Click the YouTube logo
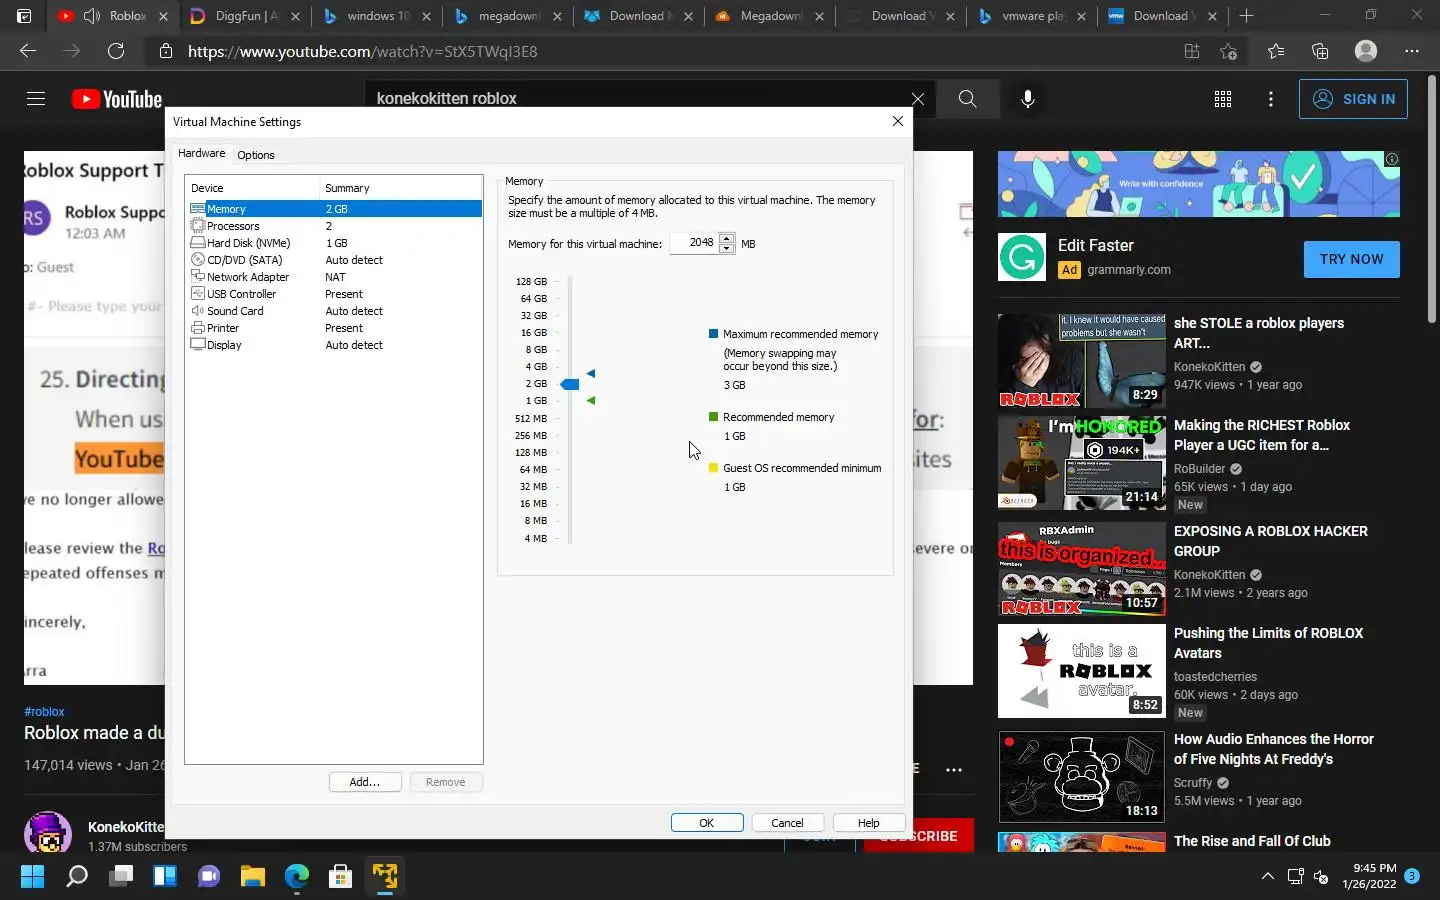Viewport: 1440px width, 900px height. click(117, 99)
